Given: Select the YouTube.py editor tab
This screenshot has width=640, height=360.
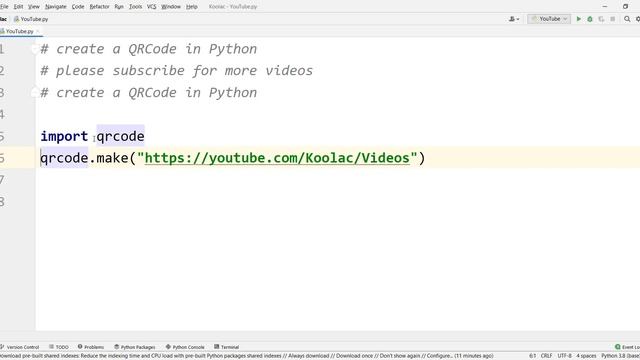Looking at the screenshot, I should (x=20, y=31).
